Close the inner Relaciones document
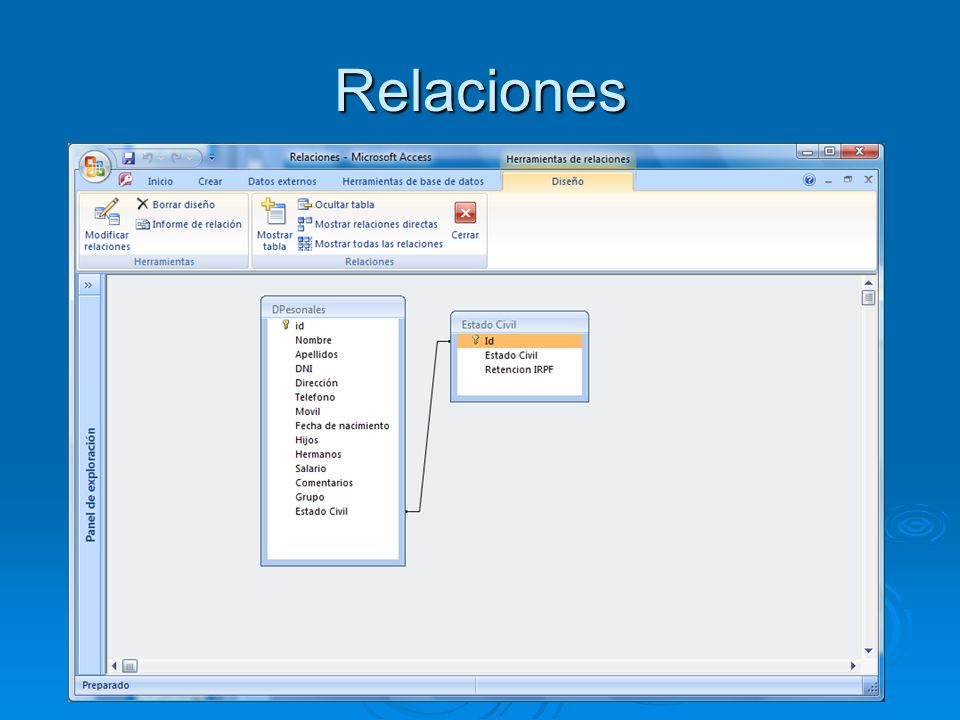 868,179
